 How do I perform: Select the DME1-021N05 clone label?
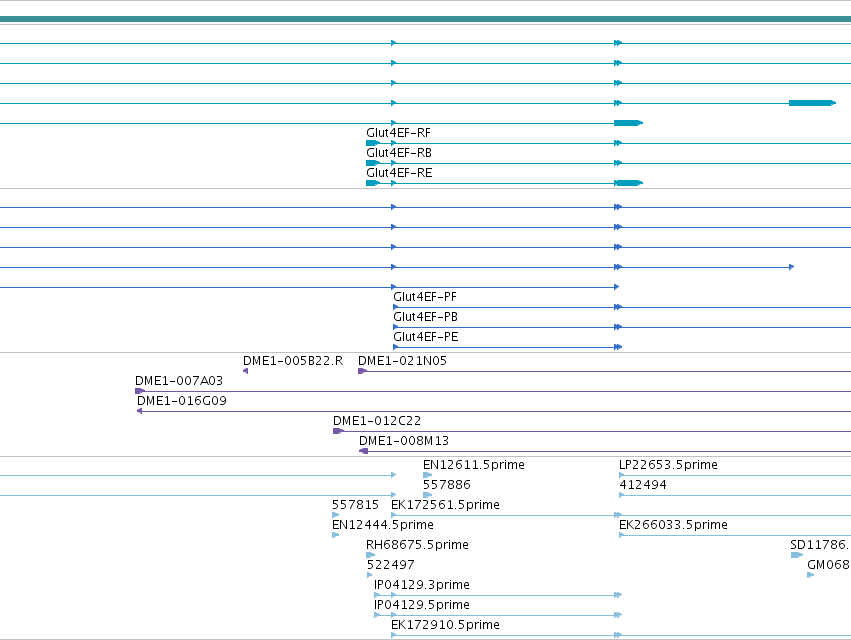pos(402,361)
